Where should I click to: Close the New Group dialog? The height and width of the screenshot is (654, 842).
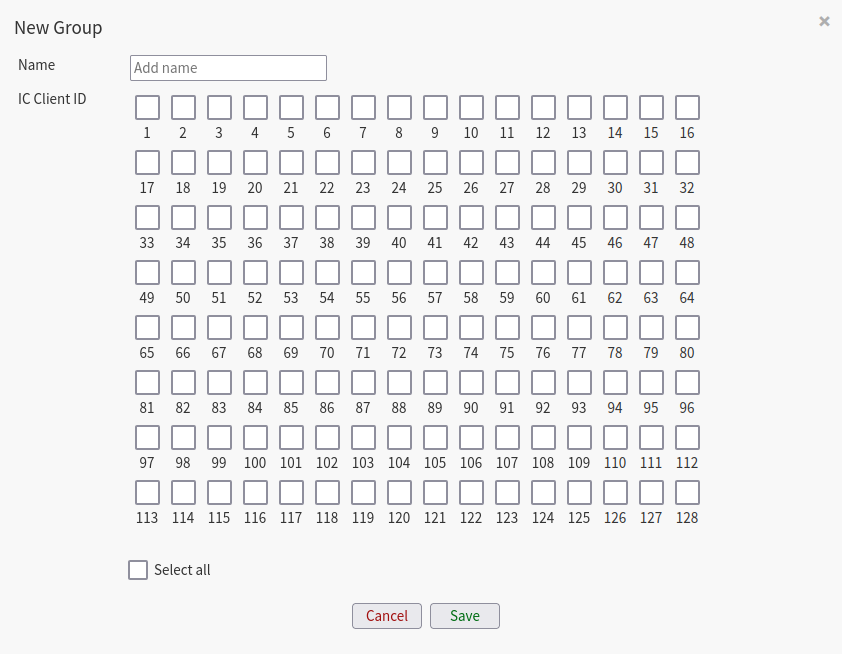pyautogui.click(x=824, y=21)
